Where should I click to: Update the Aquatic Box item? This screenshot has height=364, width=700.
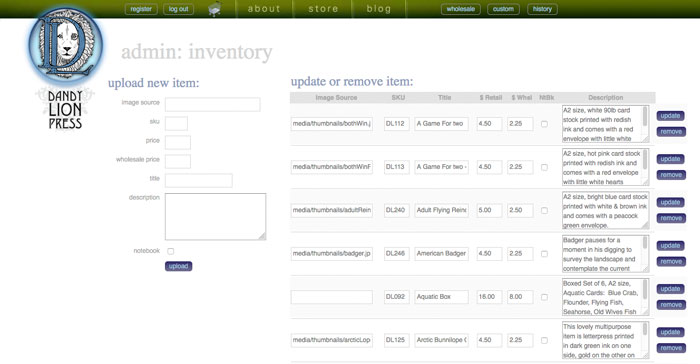tap(671, 289)
